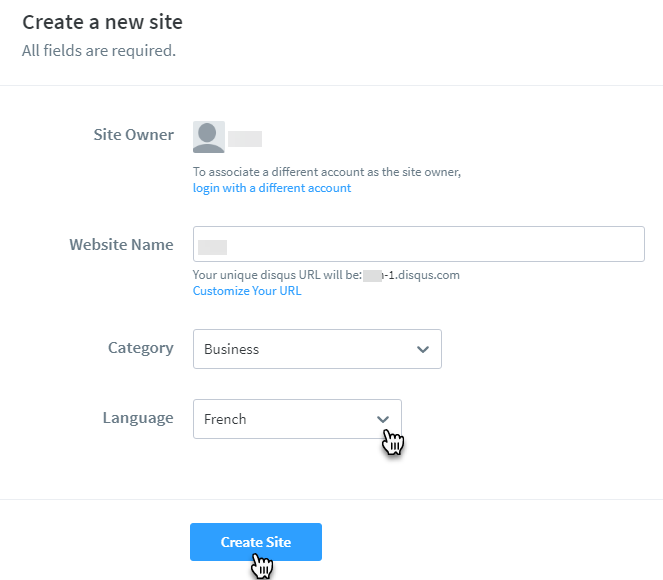This screenshot has width=663, height=580.
Task: Click "login with a different account" link
Action: click(x=272, y=188)
